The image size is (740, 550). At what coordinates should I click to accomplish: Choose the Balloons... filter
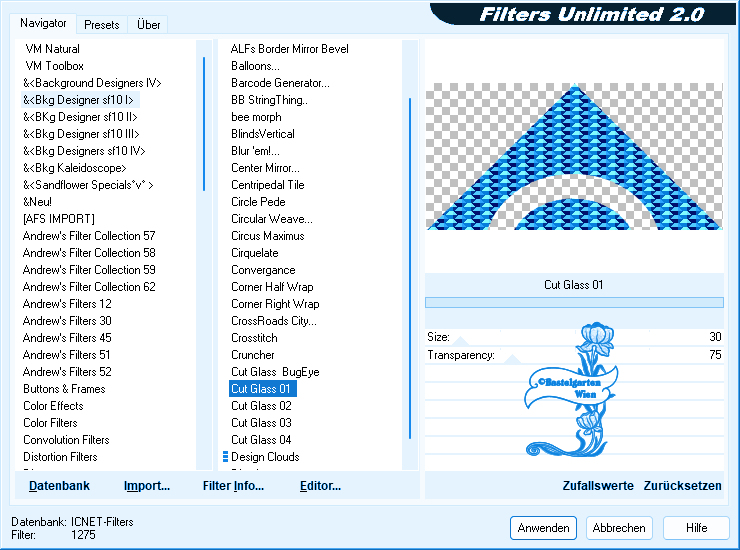coord(255,66)
